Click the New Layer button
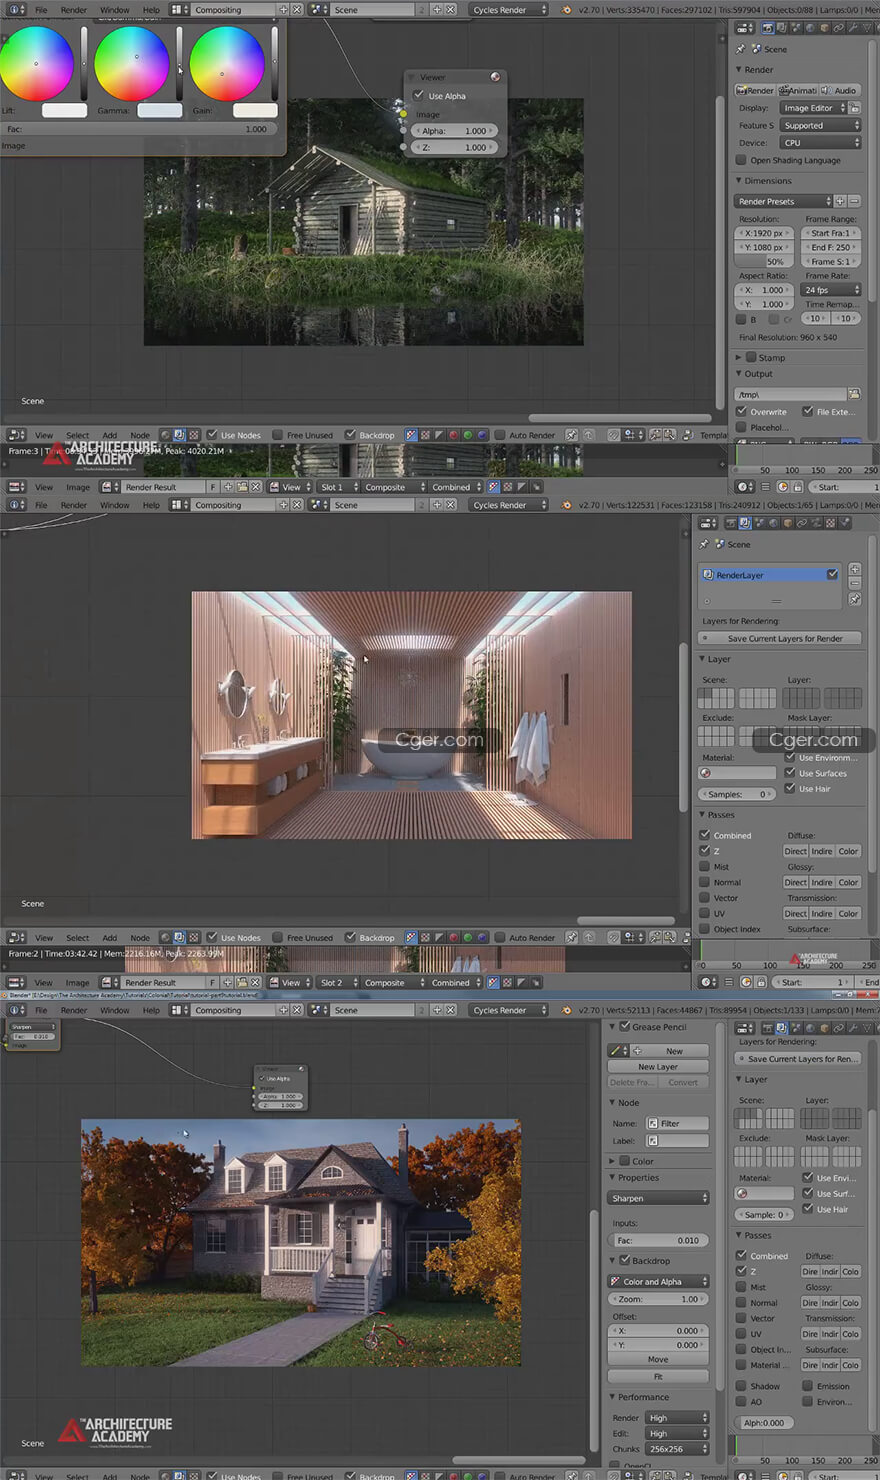The width and height of the screenshot is (880, 1480). 658,1067
